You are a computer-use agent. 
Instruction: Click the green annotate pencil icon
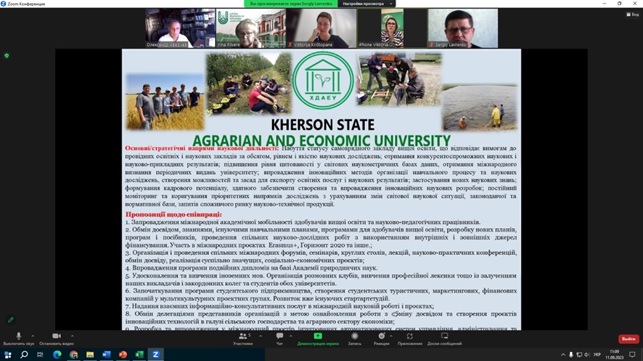11,319
